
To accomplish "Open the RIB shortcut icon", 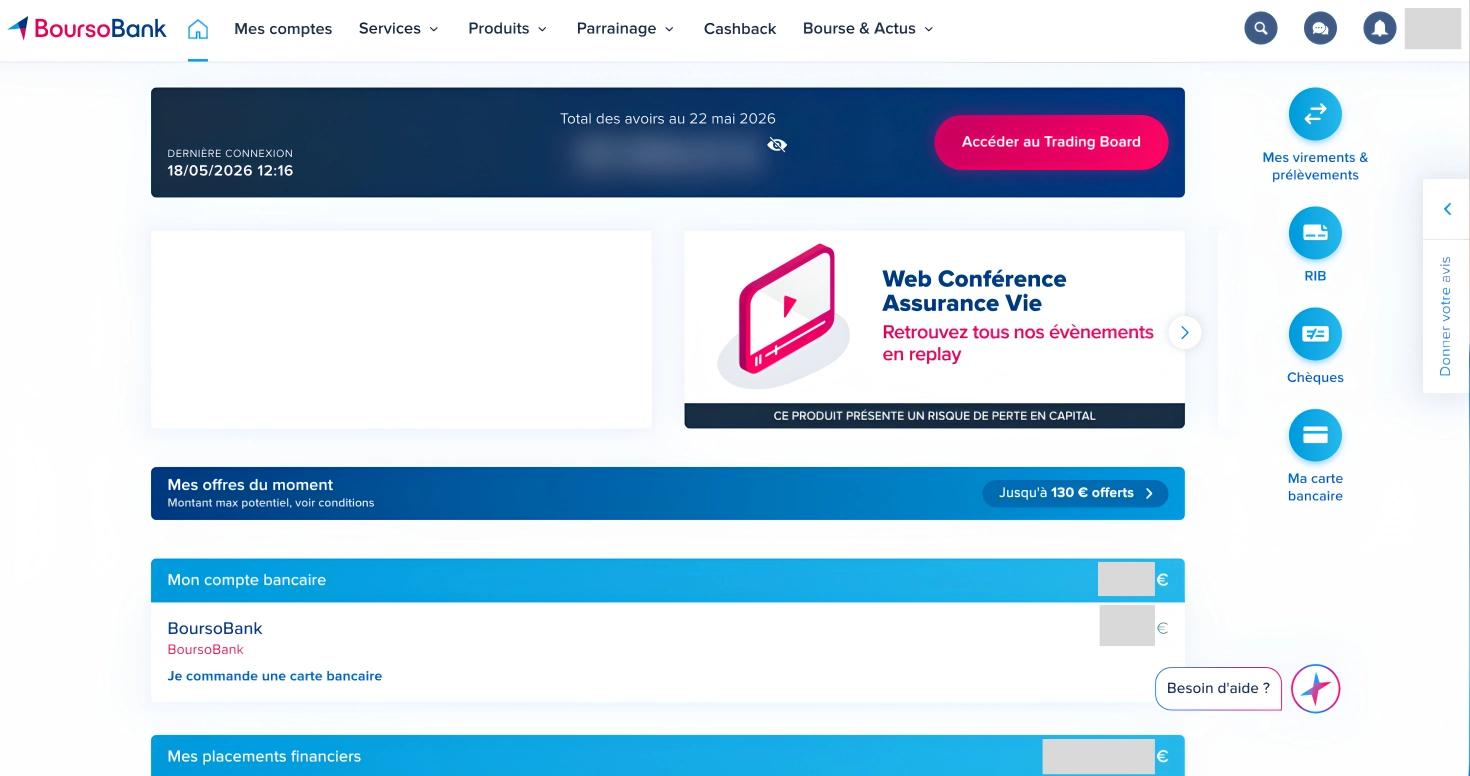I will click(1315, 233).
